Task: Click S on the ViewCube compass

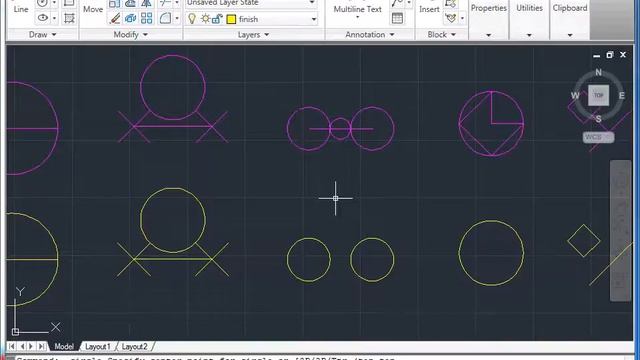Action: point(598,119)
